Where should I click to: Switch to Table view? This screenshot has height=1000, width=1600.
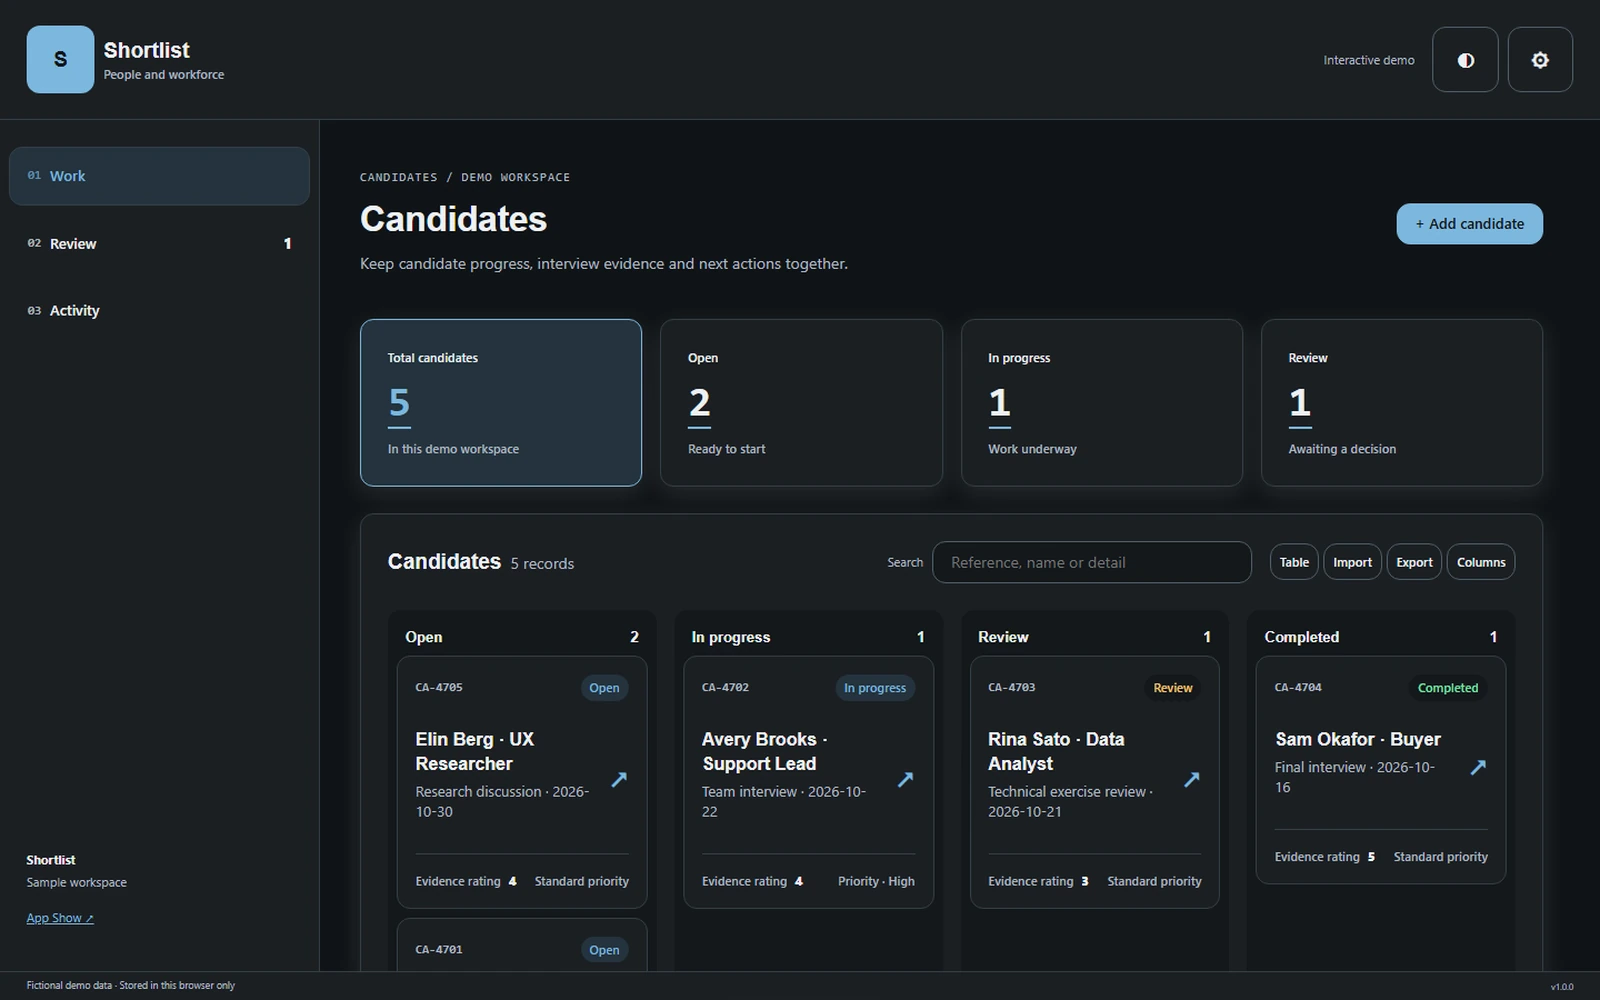tap(1294, 562)
